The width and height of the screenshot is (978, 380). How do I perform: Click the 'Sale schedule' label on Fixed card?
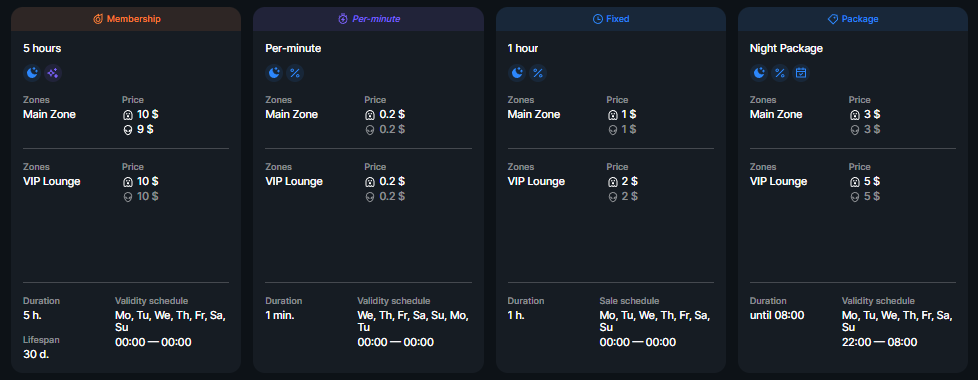click(x=629, y=301)
